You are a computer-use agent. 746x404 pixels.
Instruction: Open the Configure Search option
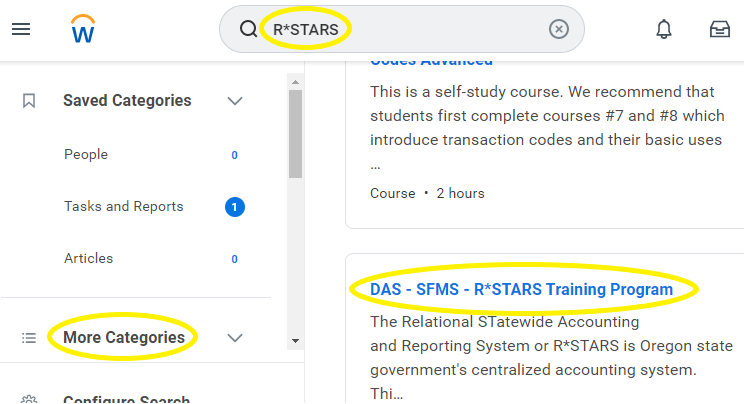126,400
